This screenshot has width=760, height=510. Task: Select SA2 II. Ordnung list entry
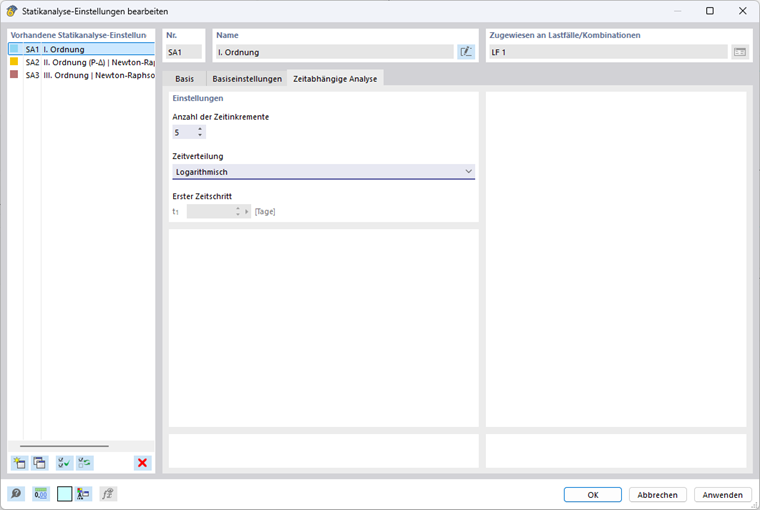pos(81,62)
